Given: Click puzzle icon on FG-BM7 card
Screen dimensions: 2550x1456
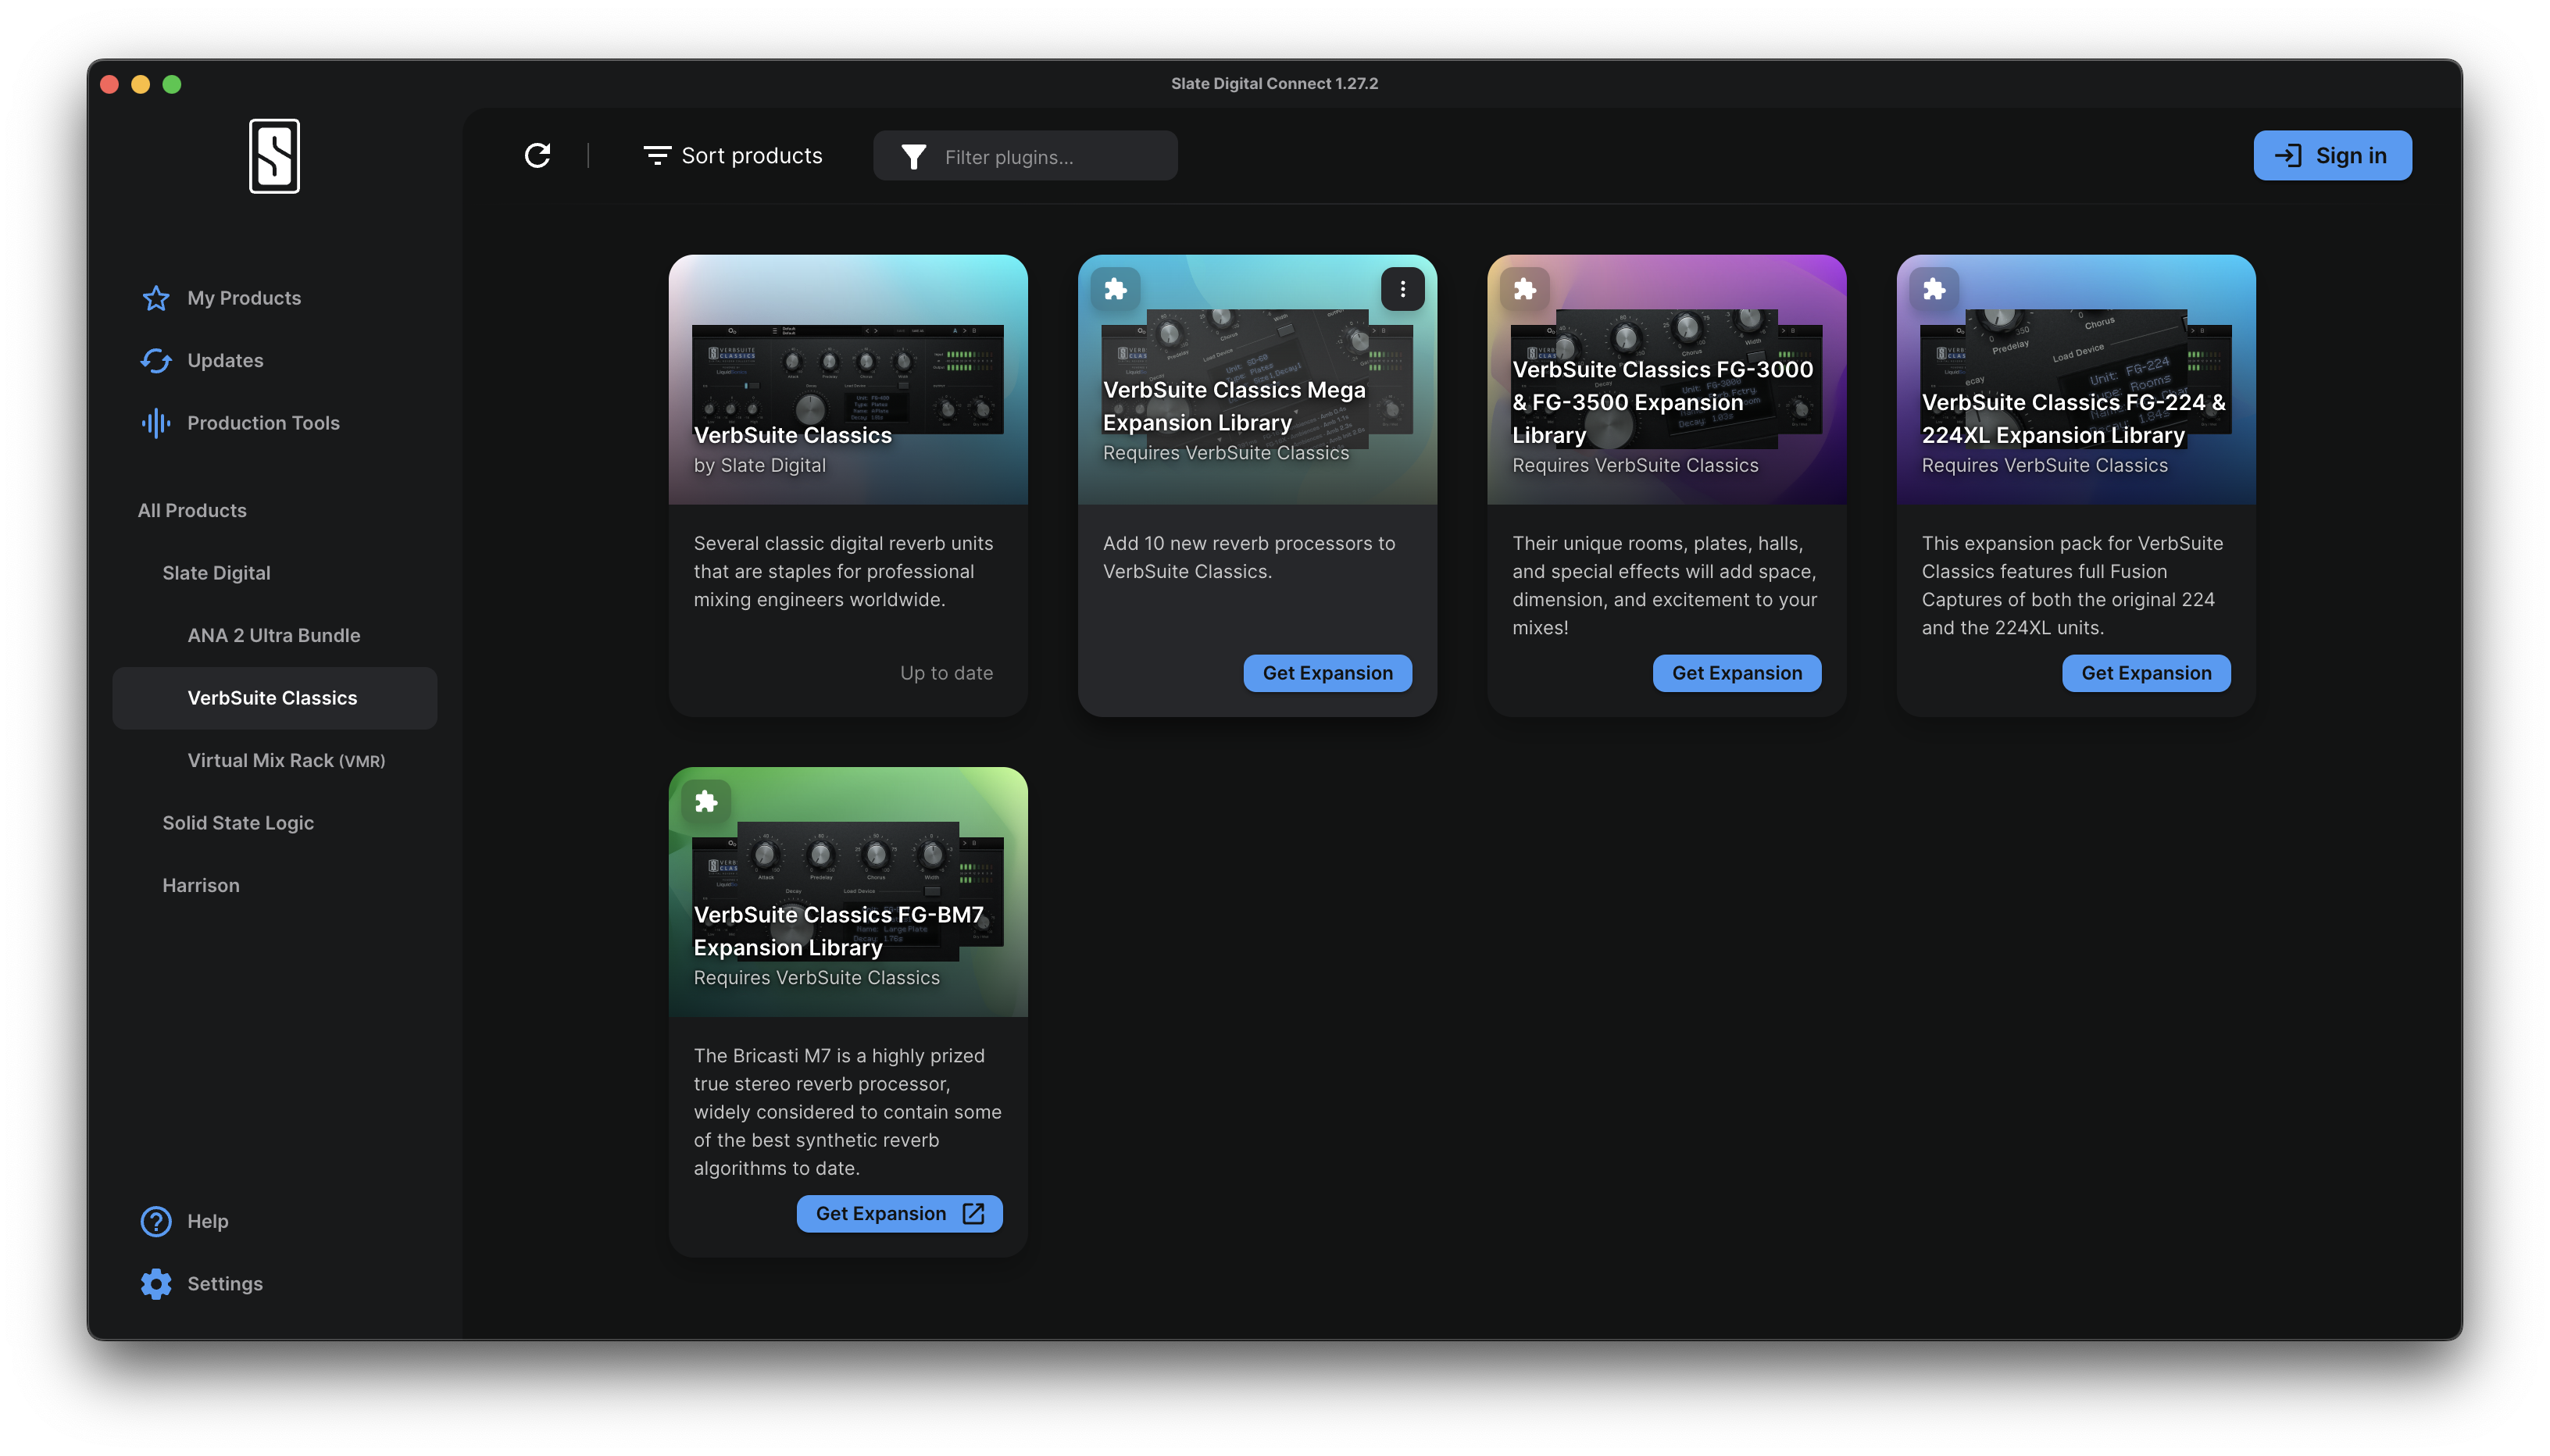Looking at the screenshot, I should [x=706, y=801].
